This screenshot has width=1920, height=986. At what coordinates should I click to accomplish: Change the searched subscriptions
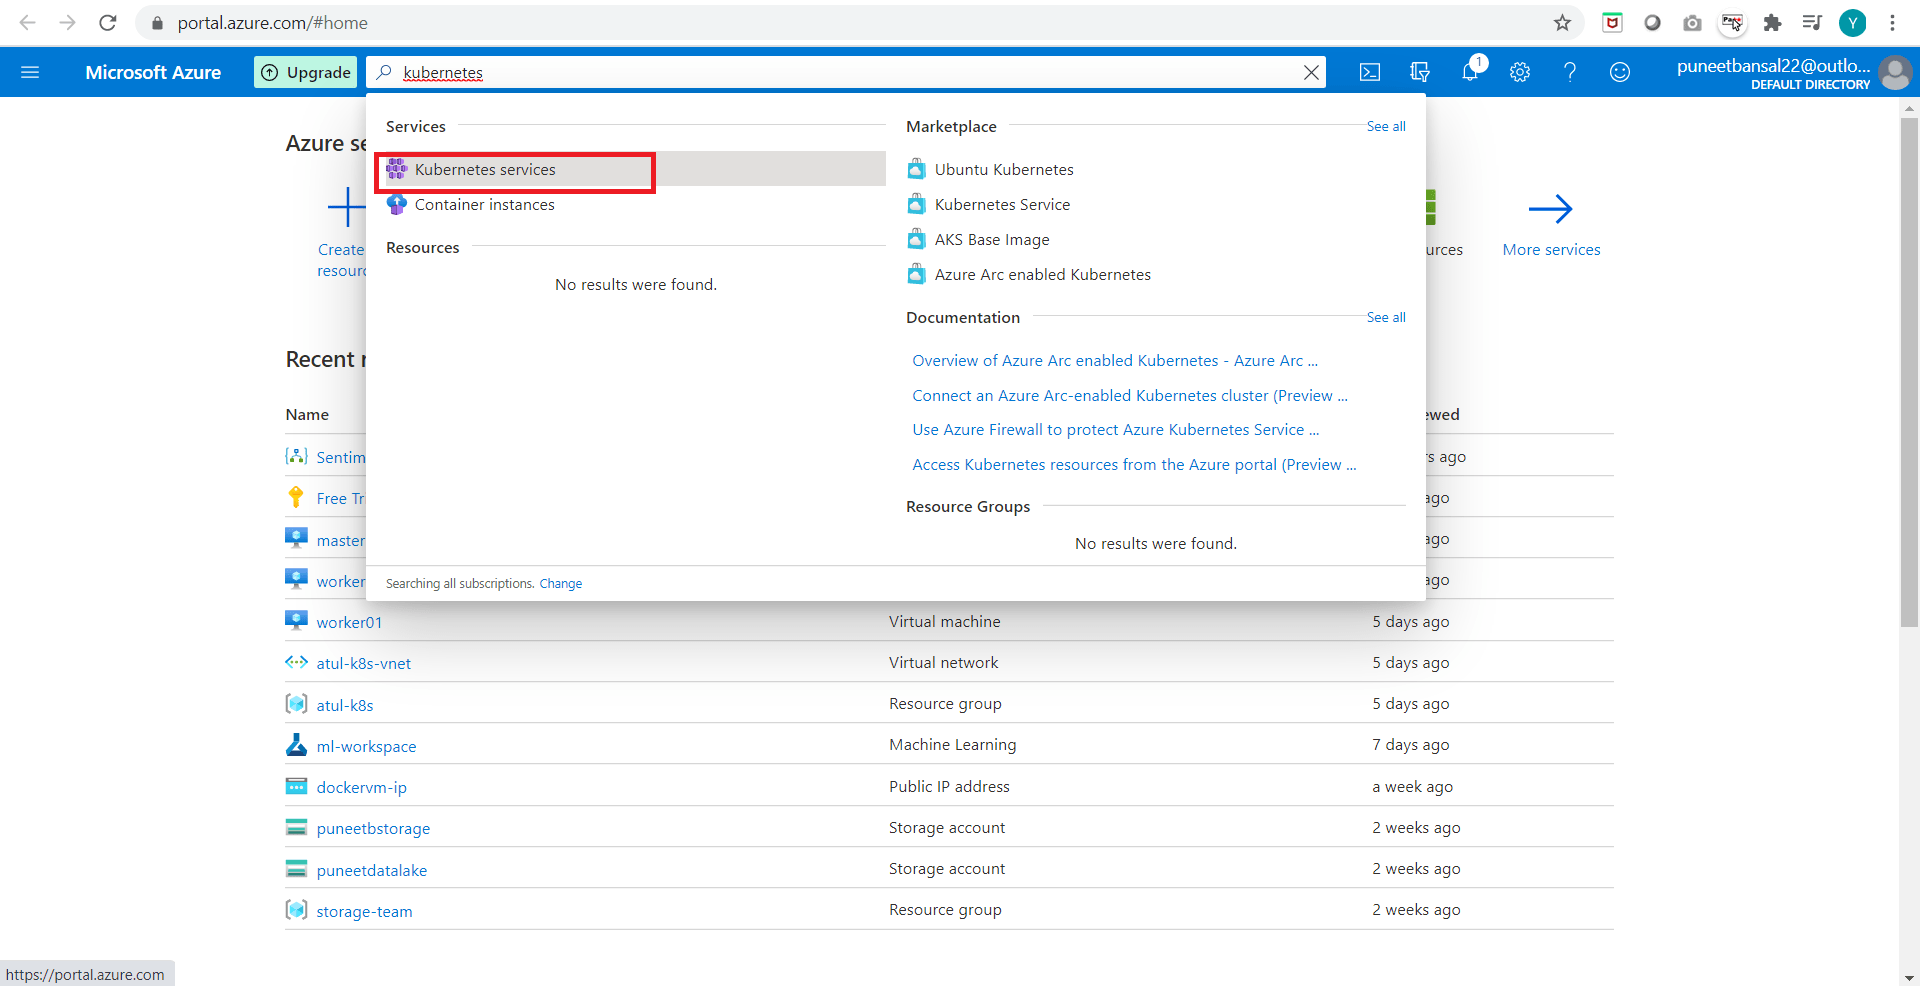tap(560, 584)
